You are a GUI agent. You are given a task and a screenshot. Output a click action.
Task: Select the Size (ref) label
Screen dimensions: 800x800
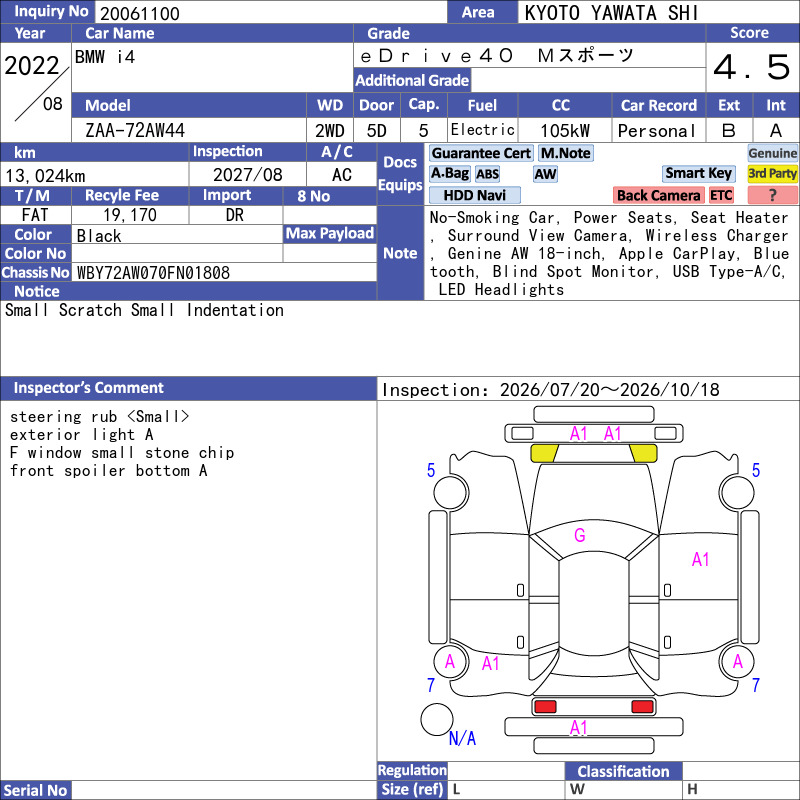pos(412,790)
